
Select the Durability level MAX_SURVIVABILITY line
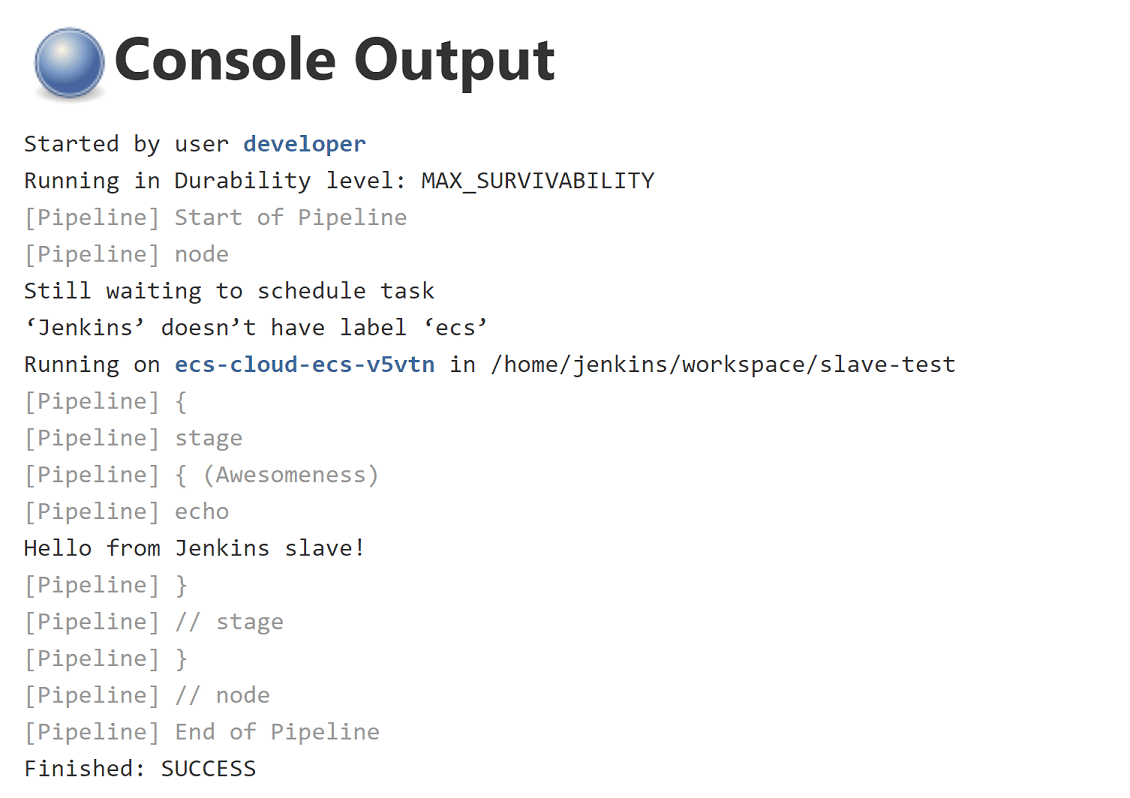coord(339,181)
